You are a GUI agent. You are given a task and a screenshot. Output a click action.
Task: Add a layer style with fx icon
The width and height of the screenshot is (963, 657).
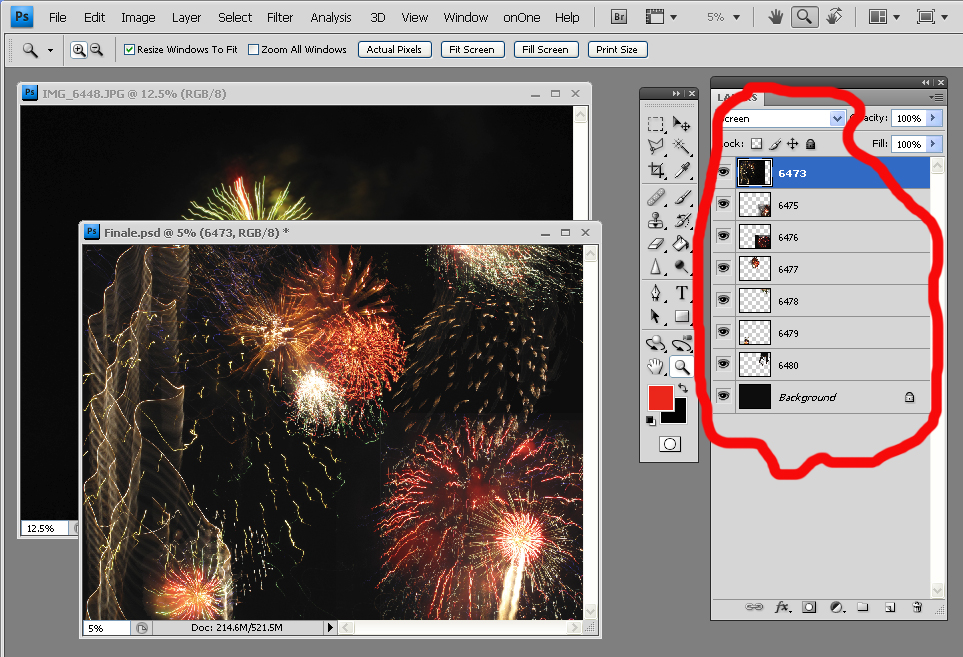(x=783, y=607)
